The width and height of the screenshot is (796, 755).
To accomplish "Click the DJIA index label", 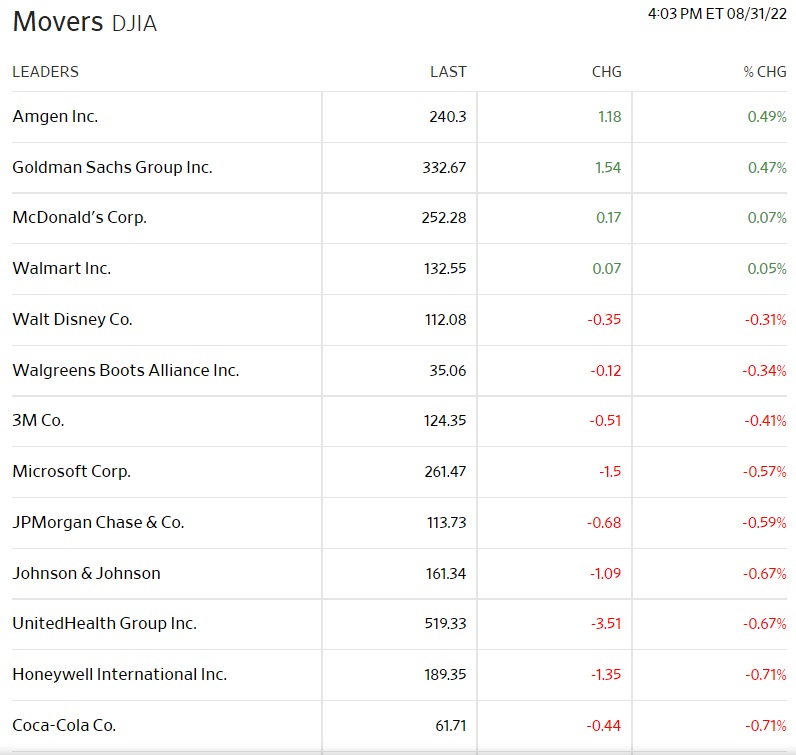I will point(134,23).
